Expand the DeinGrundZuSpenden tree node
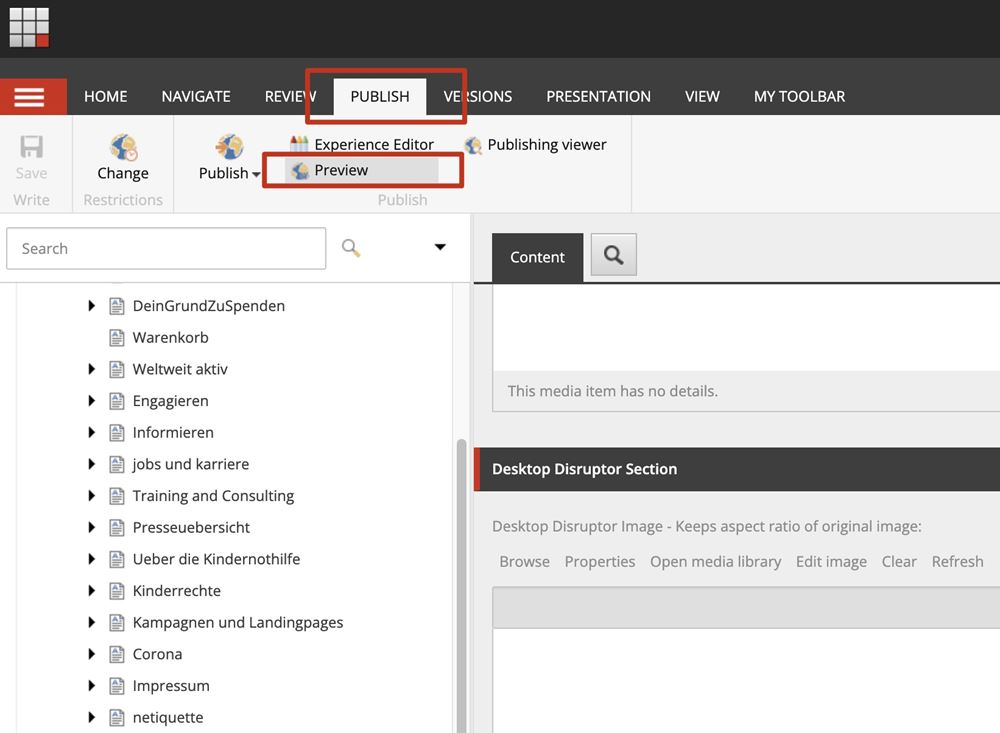Image resolution: width=1000 pixels, height=733 pixels. click(92, 306)
